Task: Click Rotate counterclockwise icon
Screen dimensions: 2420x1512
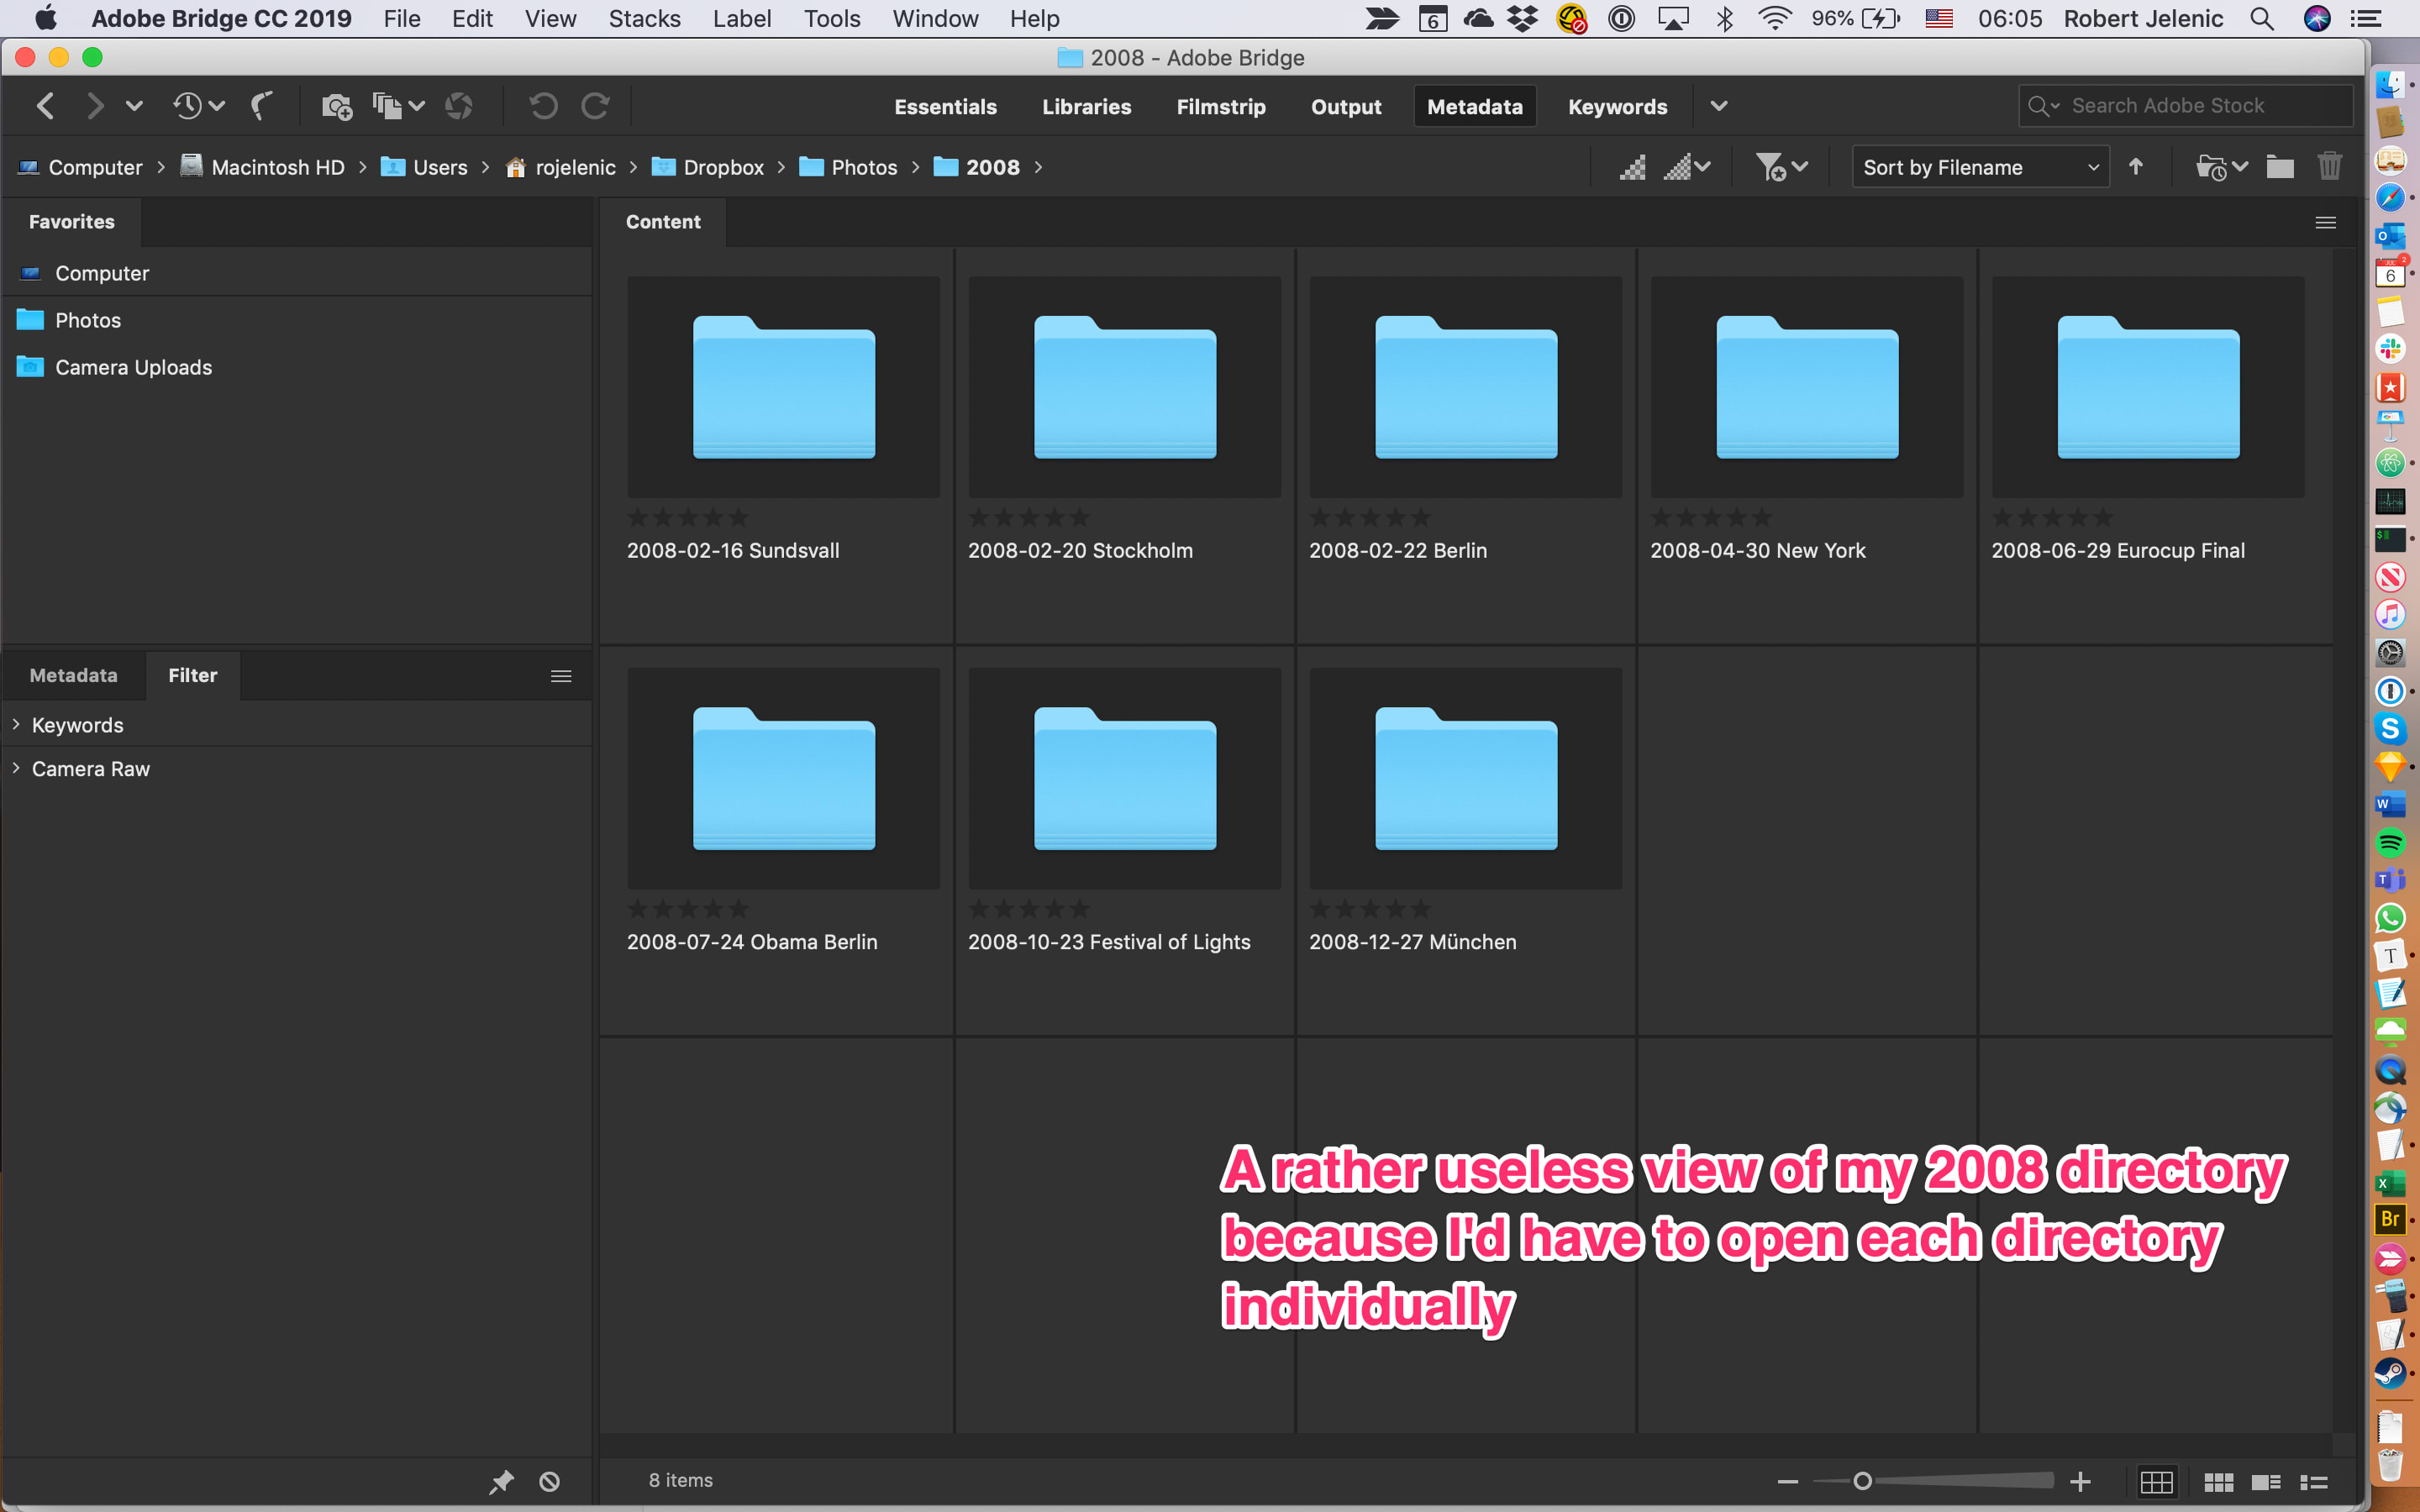Action: click(544, 106)
